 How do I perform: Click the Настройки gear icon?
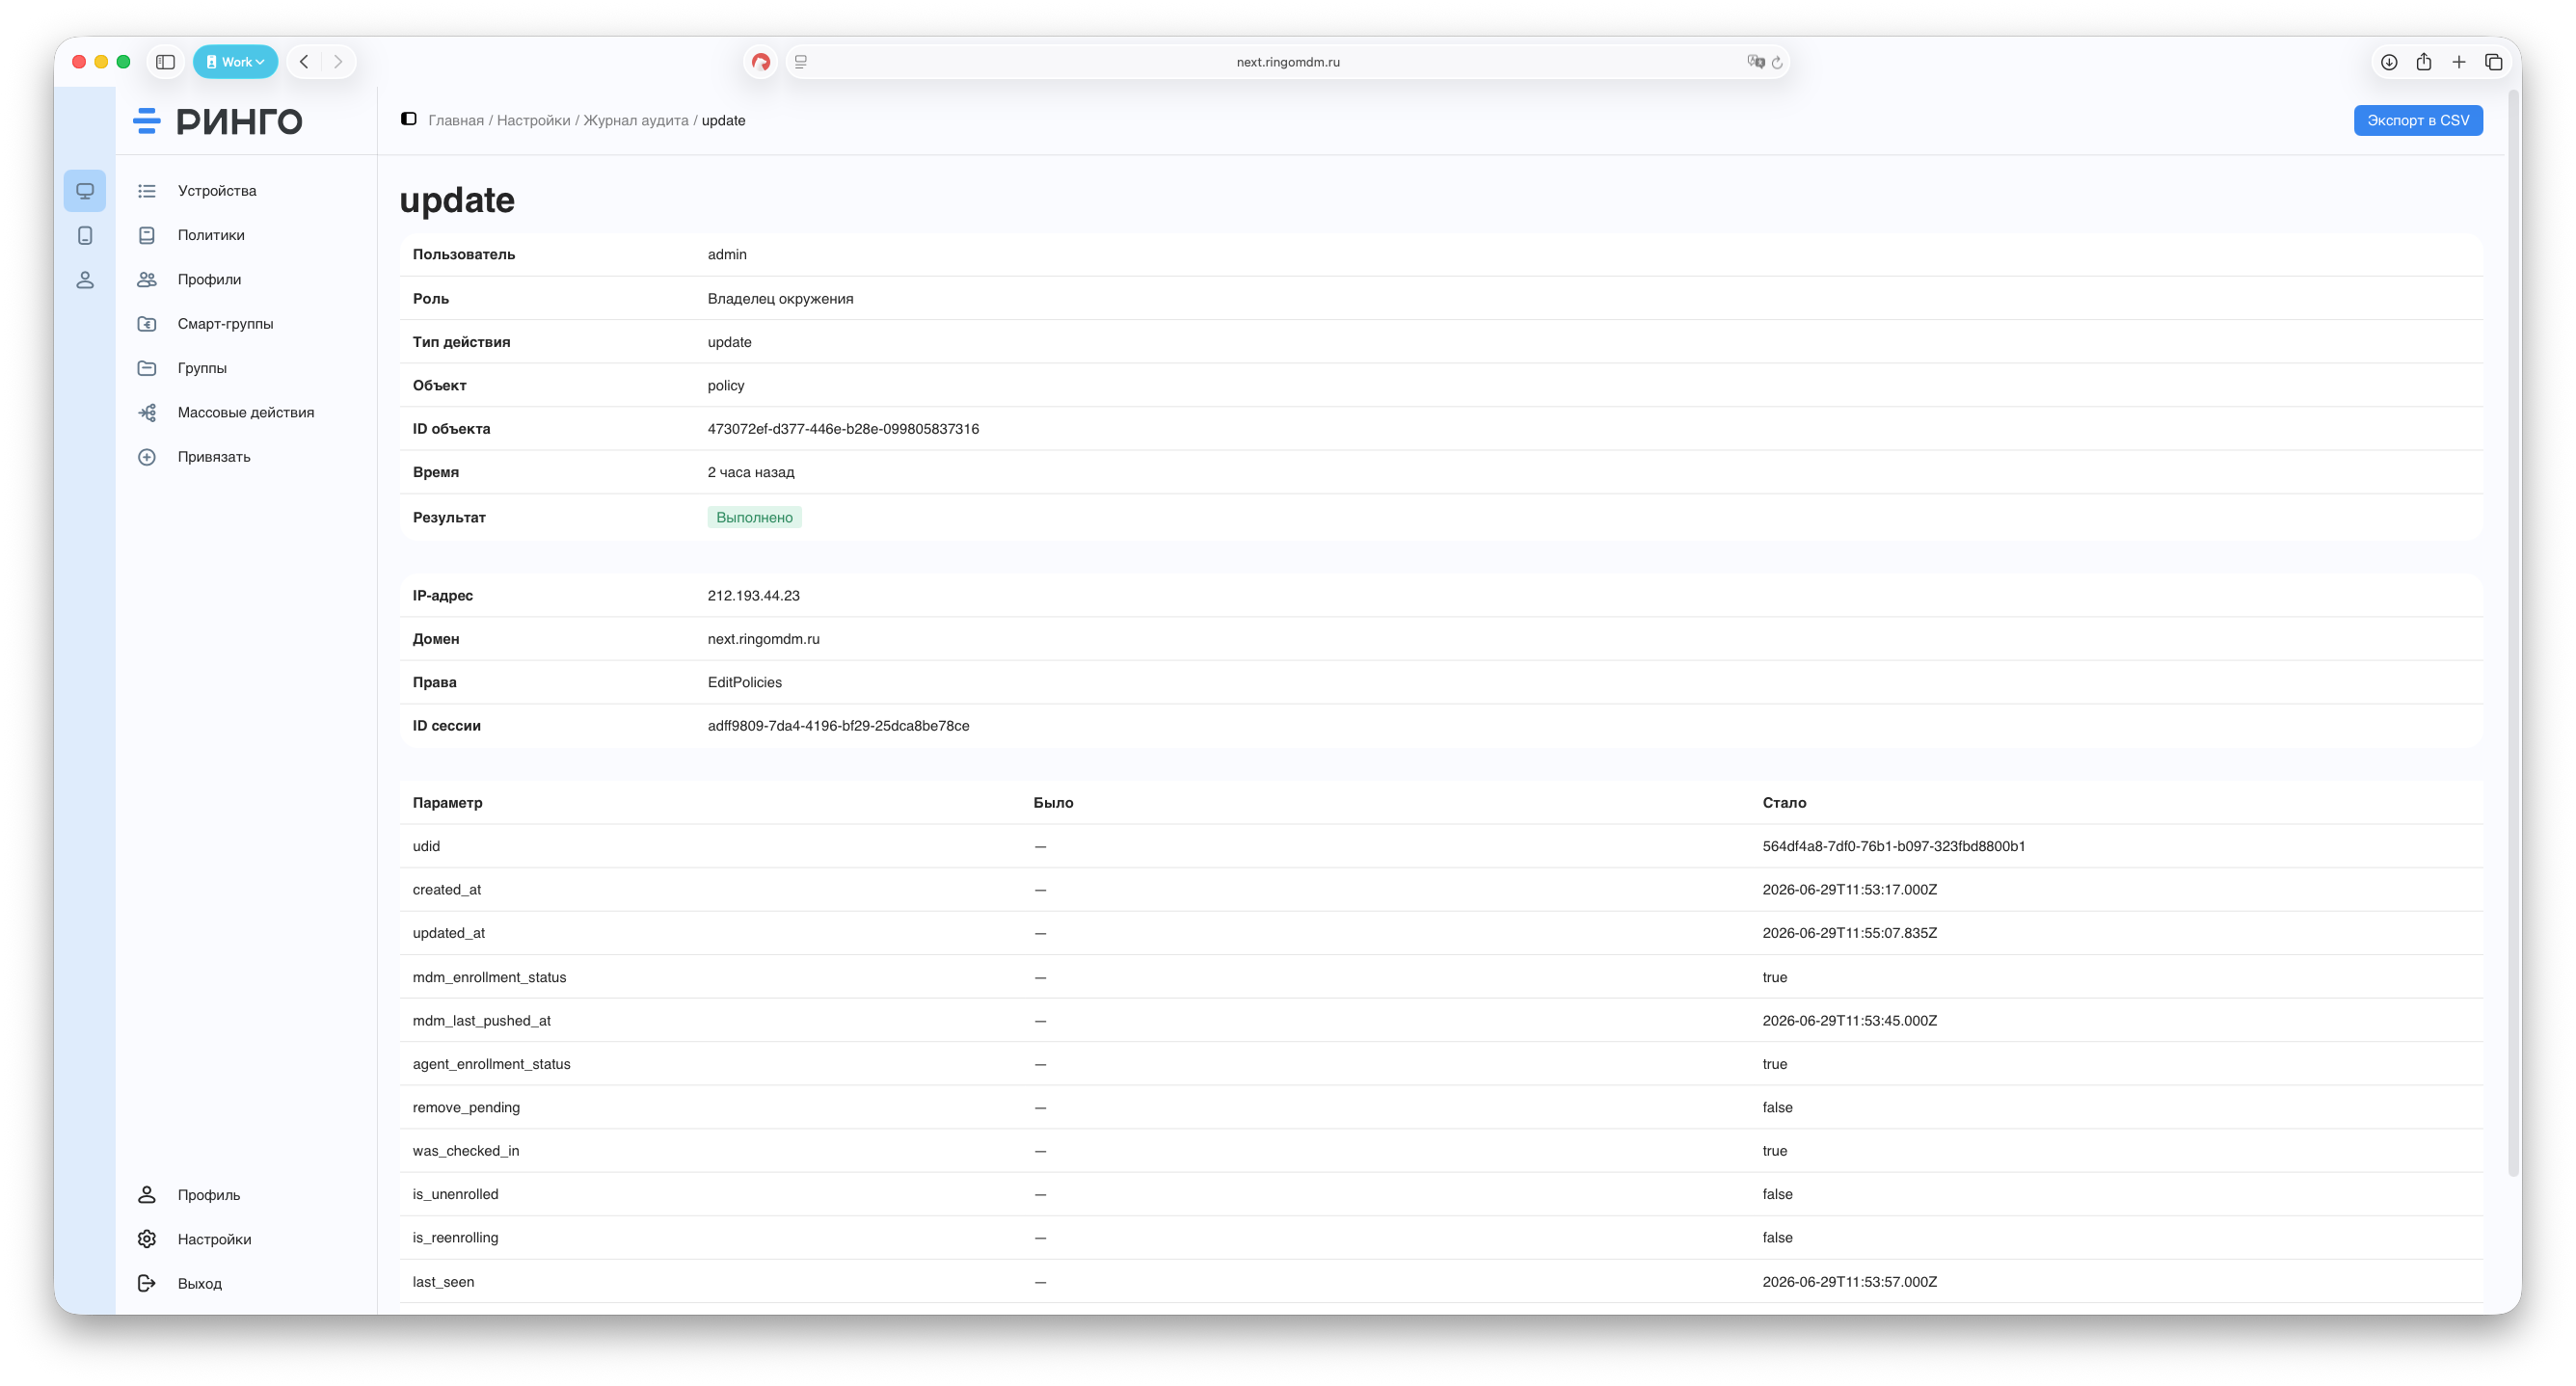pyautogui.click(x=147, y=1239)
